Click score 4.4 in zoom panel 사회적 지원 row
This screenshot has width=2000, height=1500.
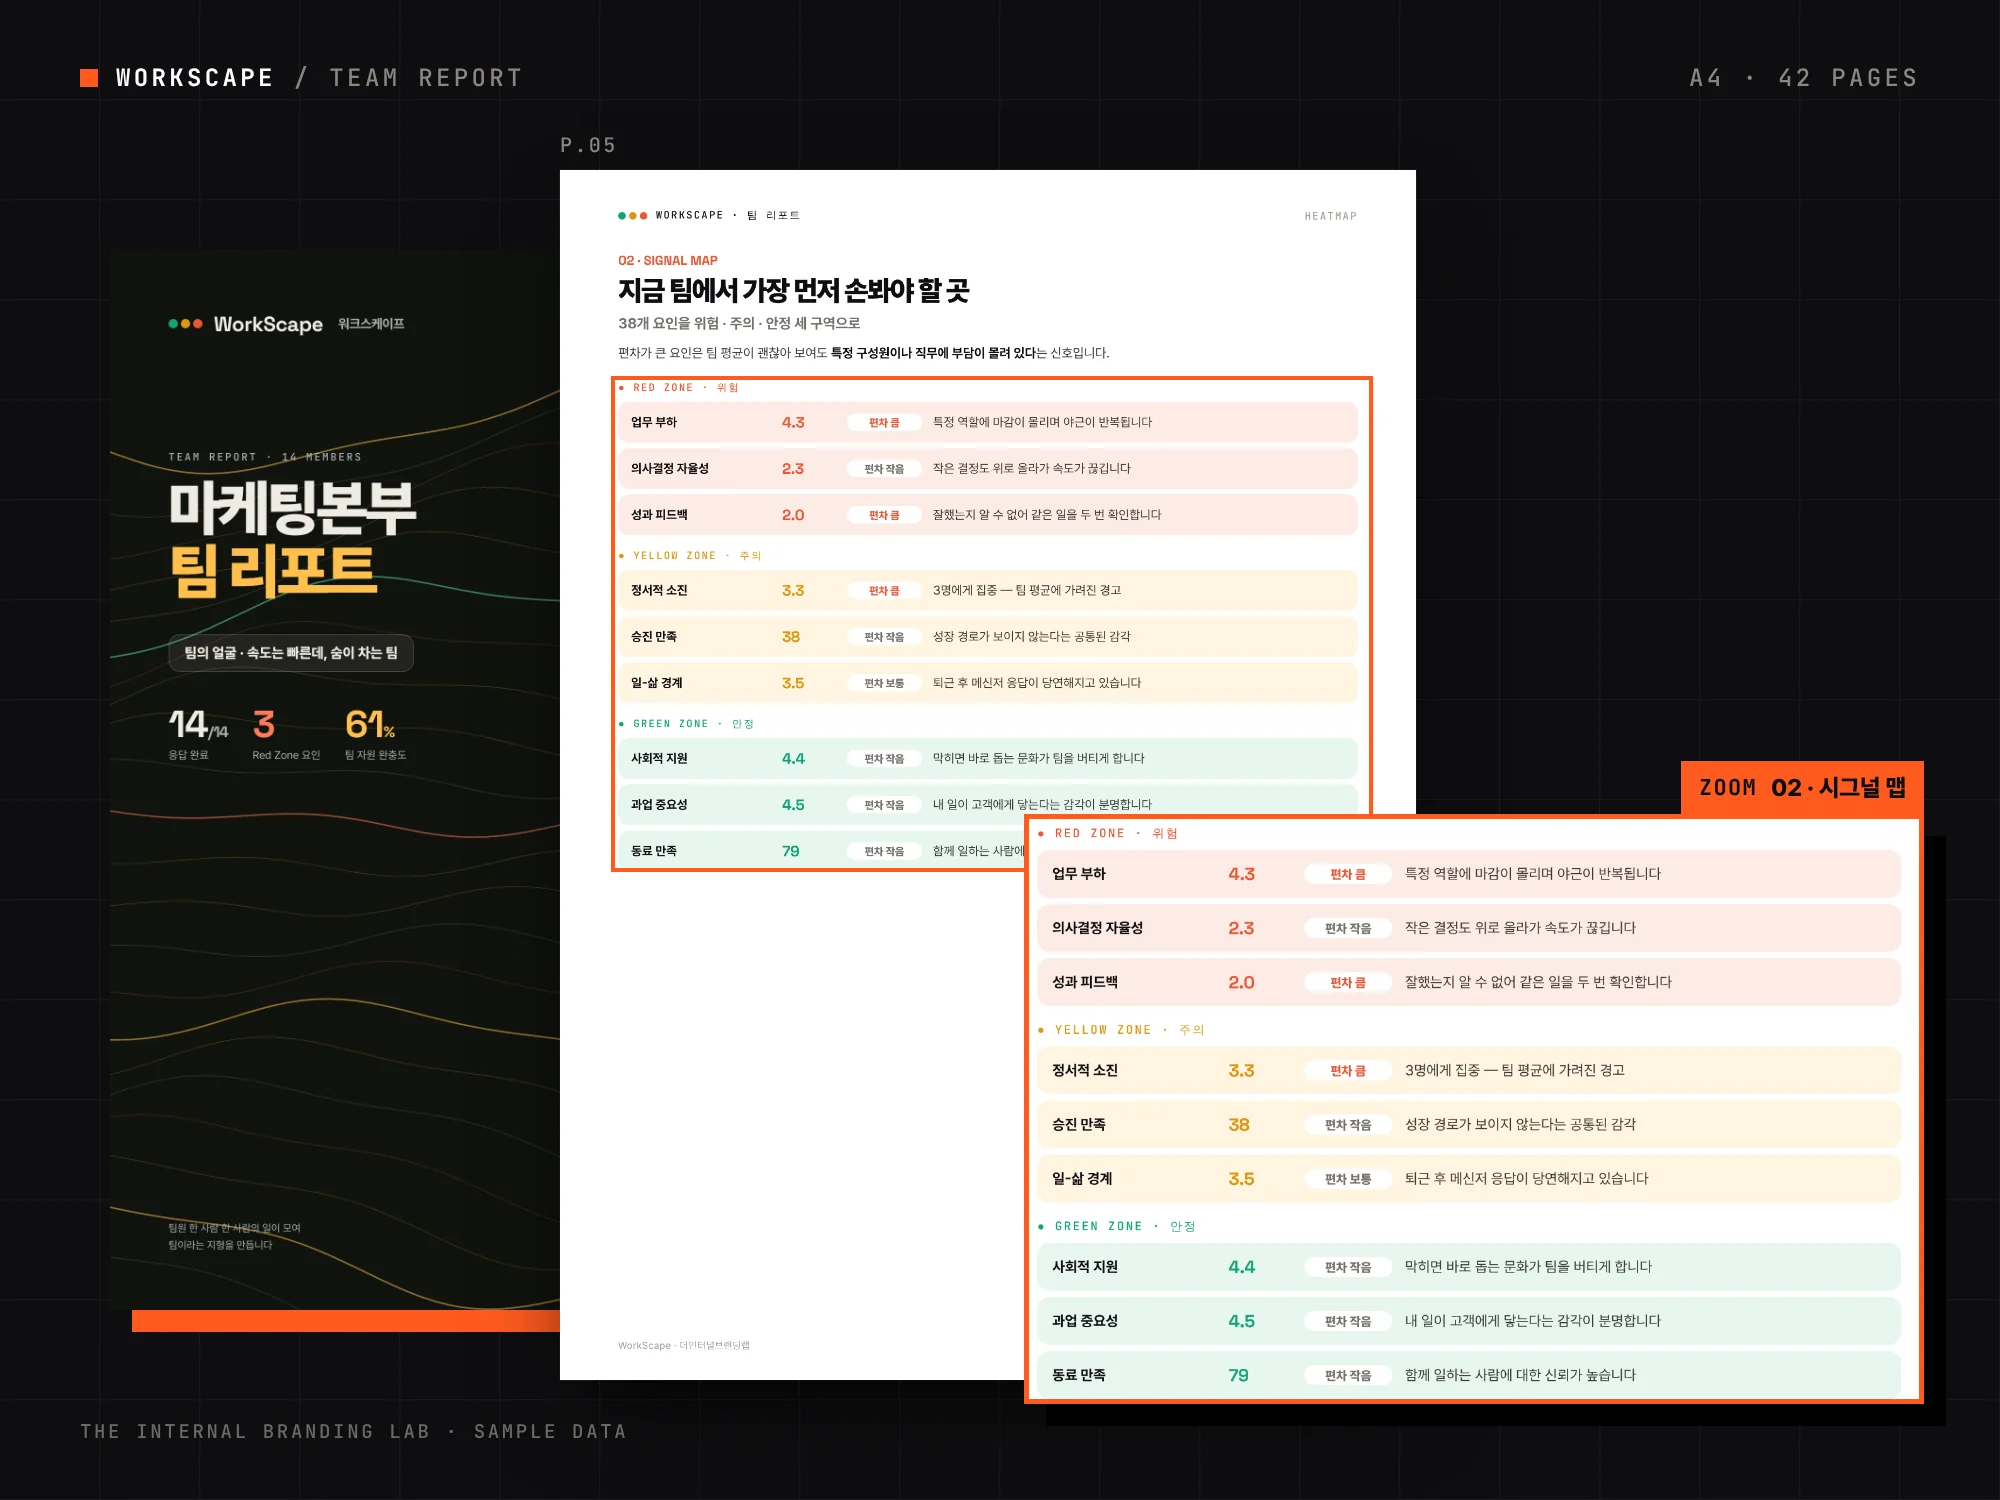(1241, 1267)
